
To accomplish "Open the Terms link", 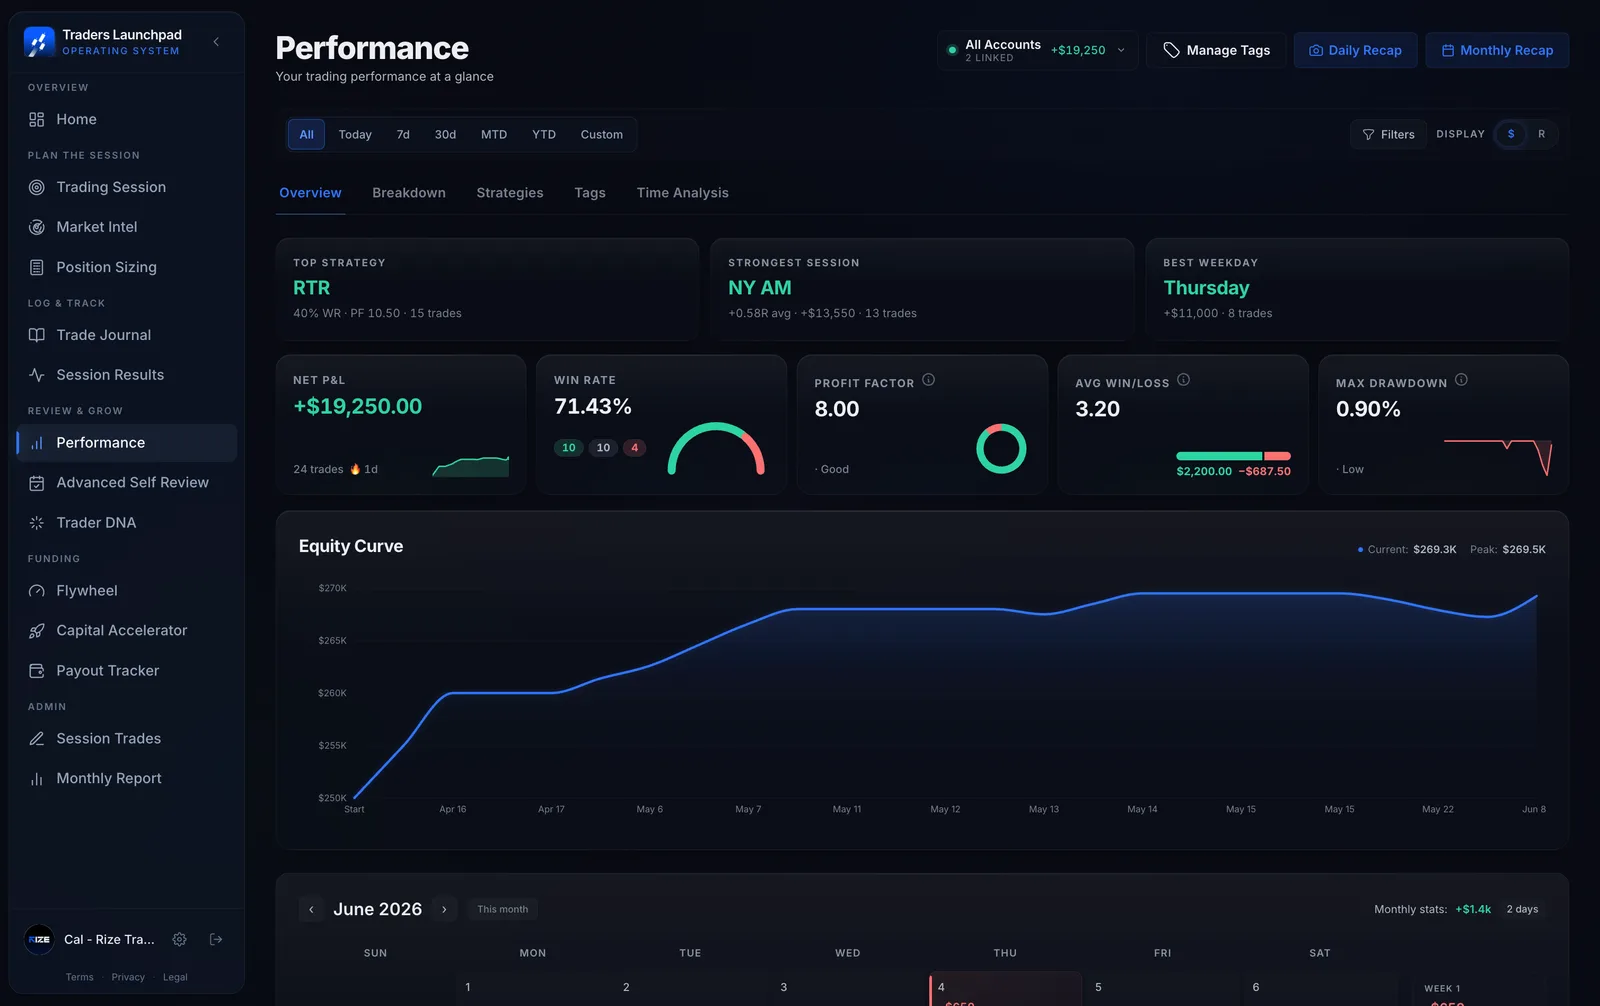I will point(80,977).
